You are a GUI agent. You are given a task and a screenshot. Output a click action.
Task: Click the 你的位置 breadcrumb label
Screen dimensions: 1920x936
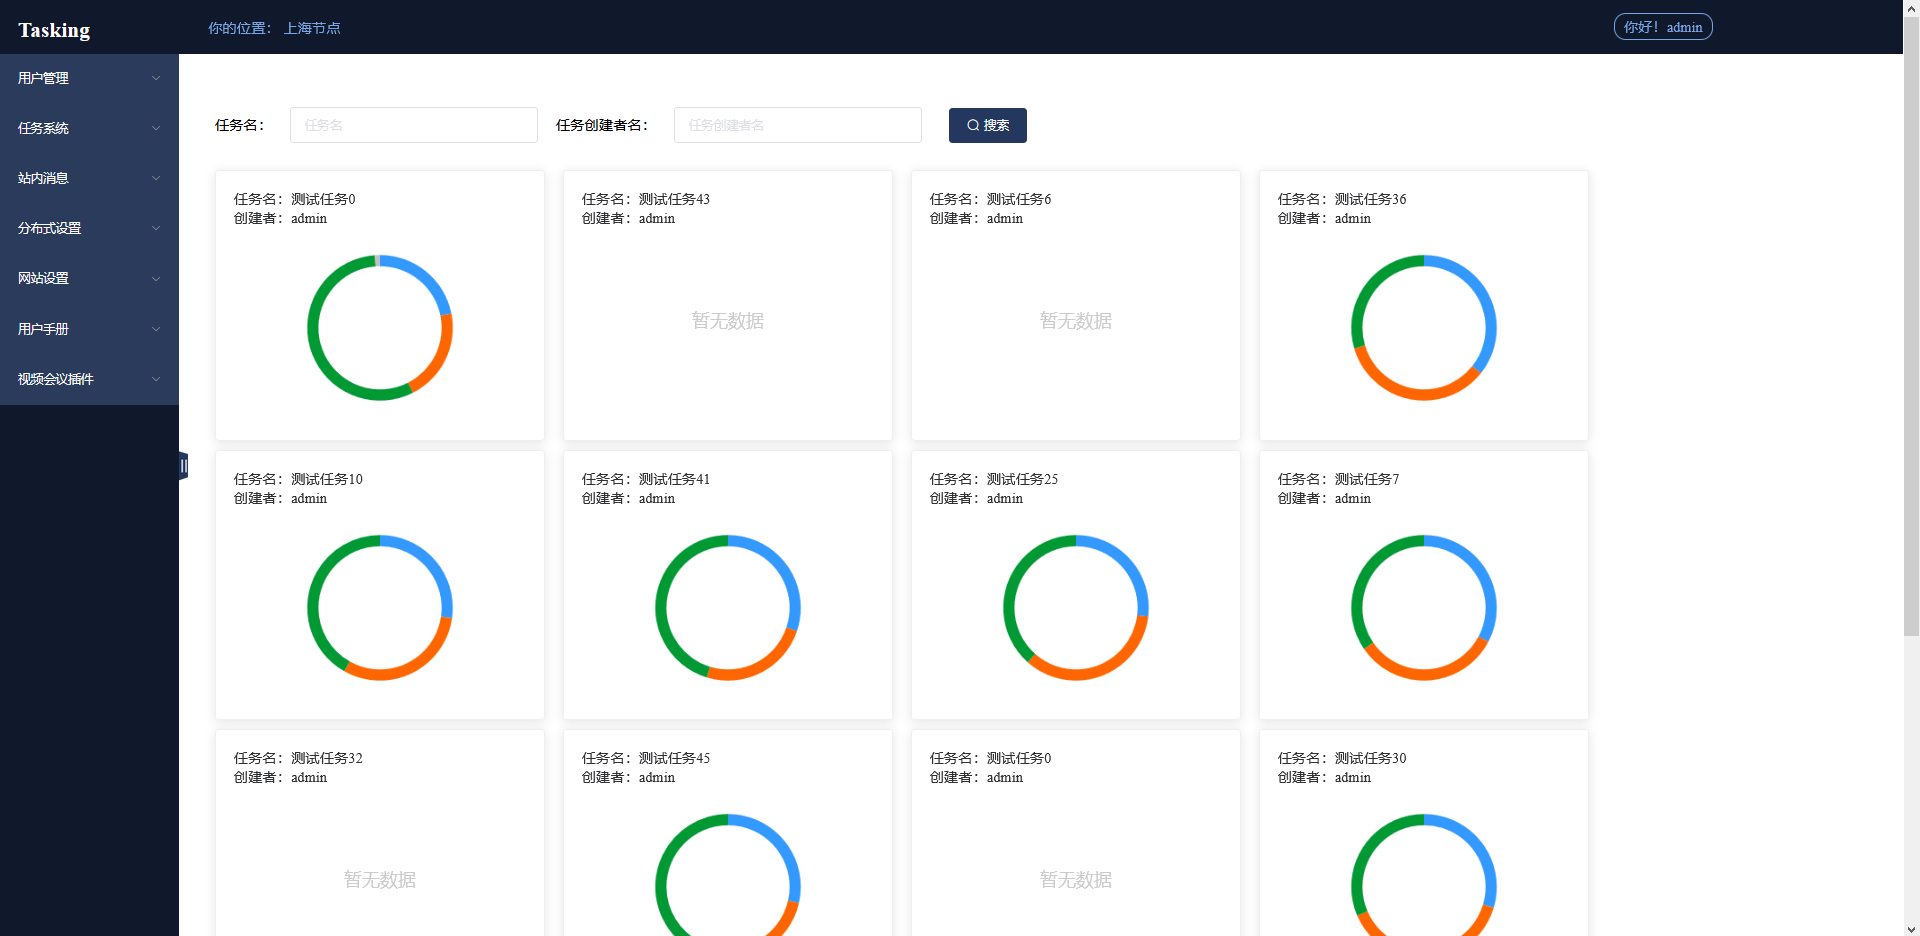[x=239, y=28]
